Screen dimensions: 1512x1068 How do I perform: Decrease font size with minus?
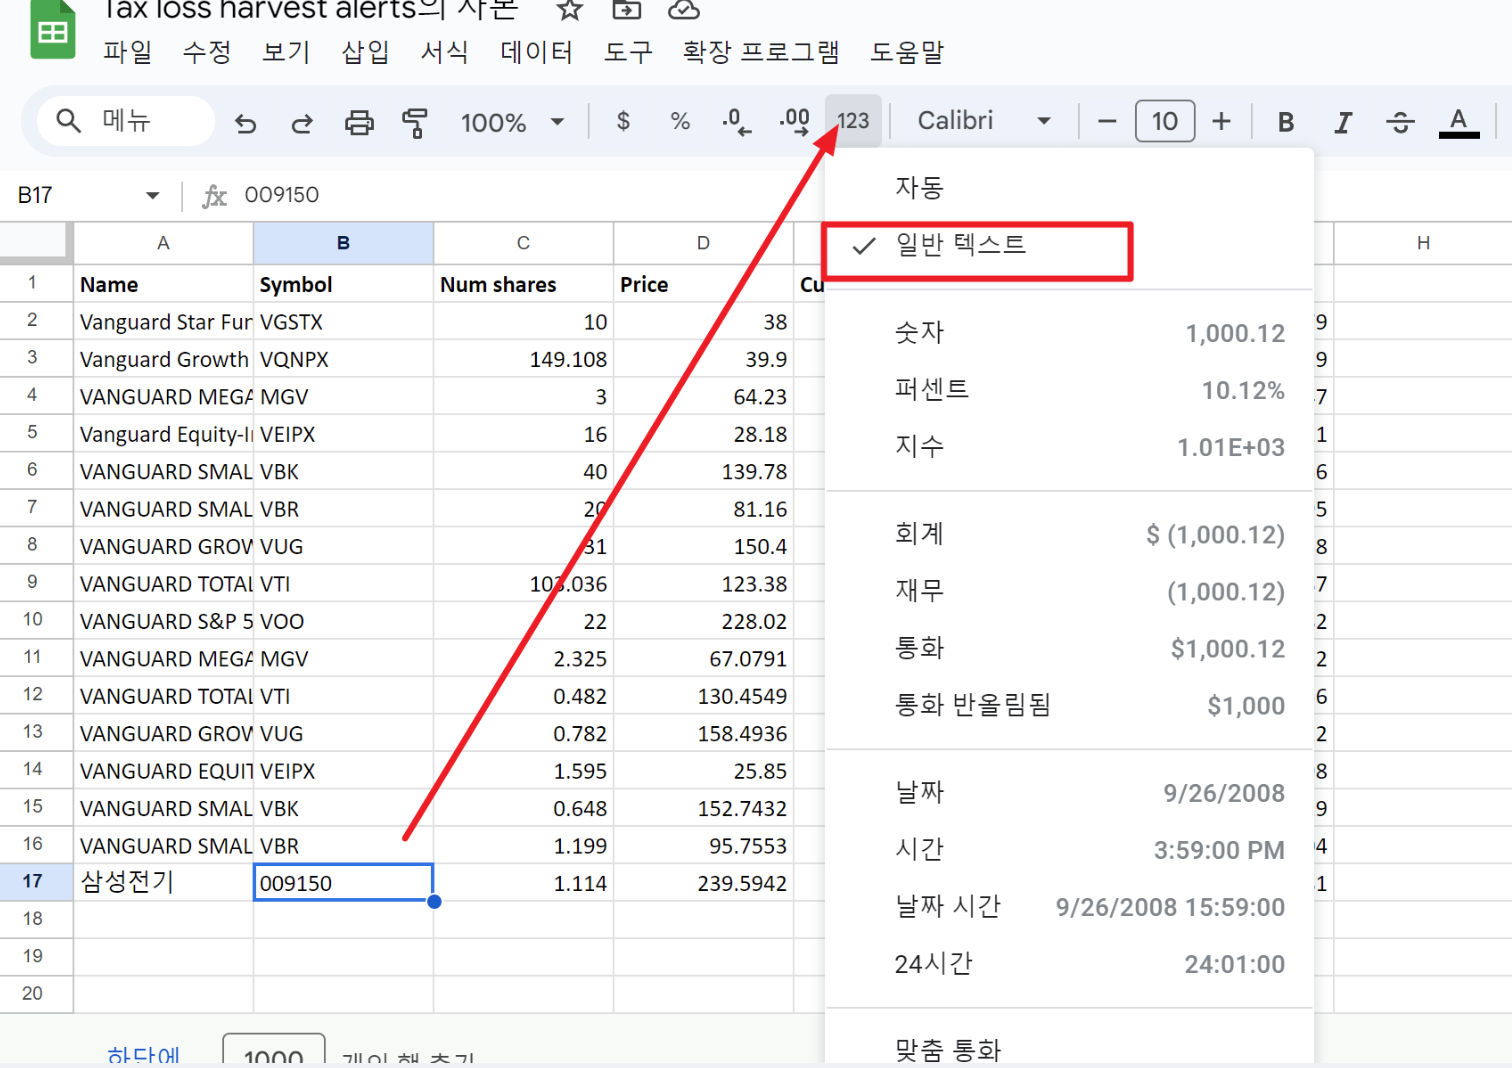[1107, 121]
